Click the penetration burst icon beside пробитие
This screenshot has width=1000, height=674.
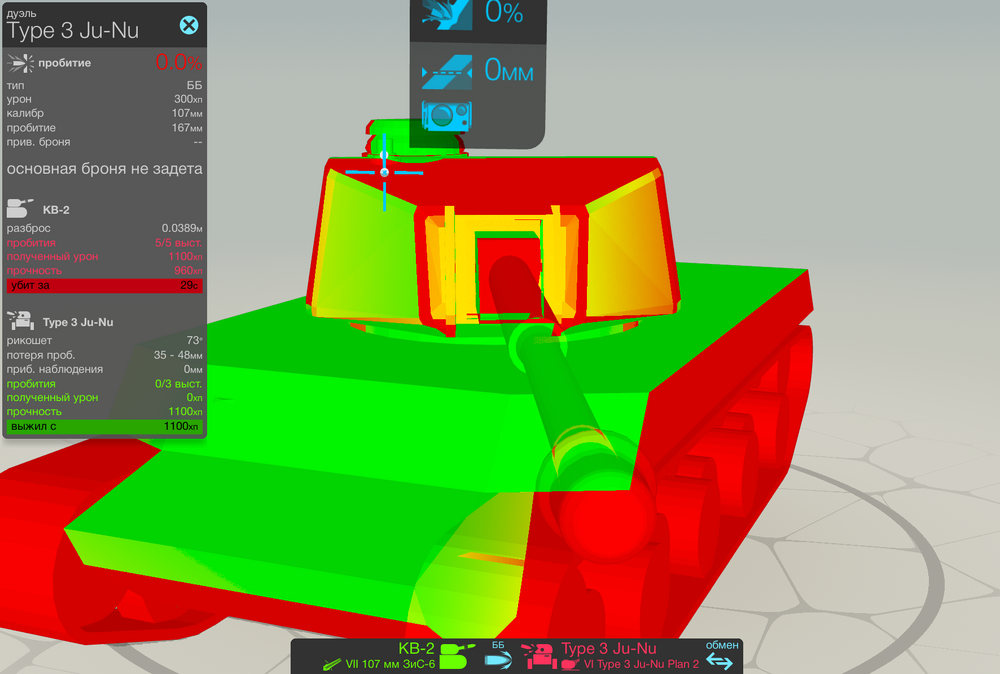pyautogui.click(x=20, y=63)
